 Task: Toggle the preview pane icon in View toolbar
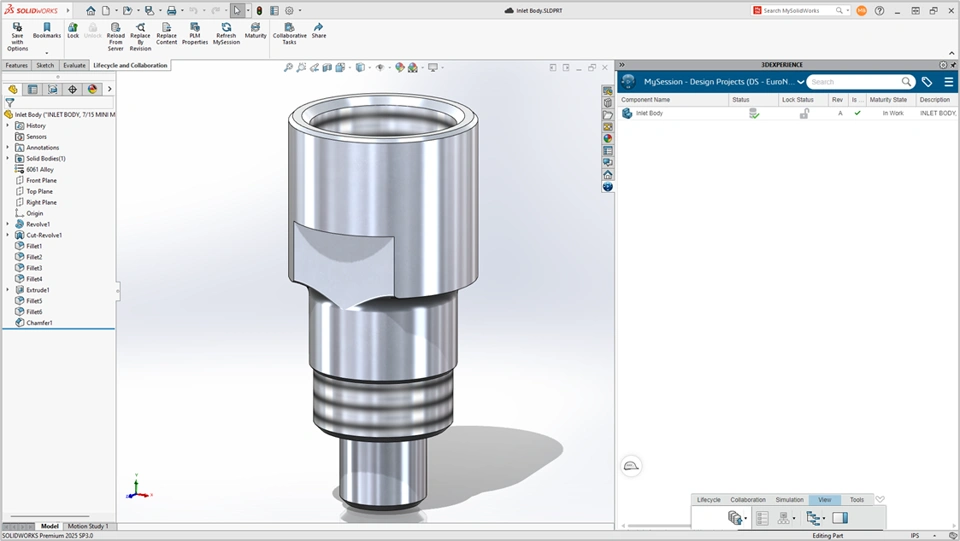point(840,518)
